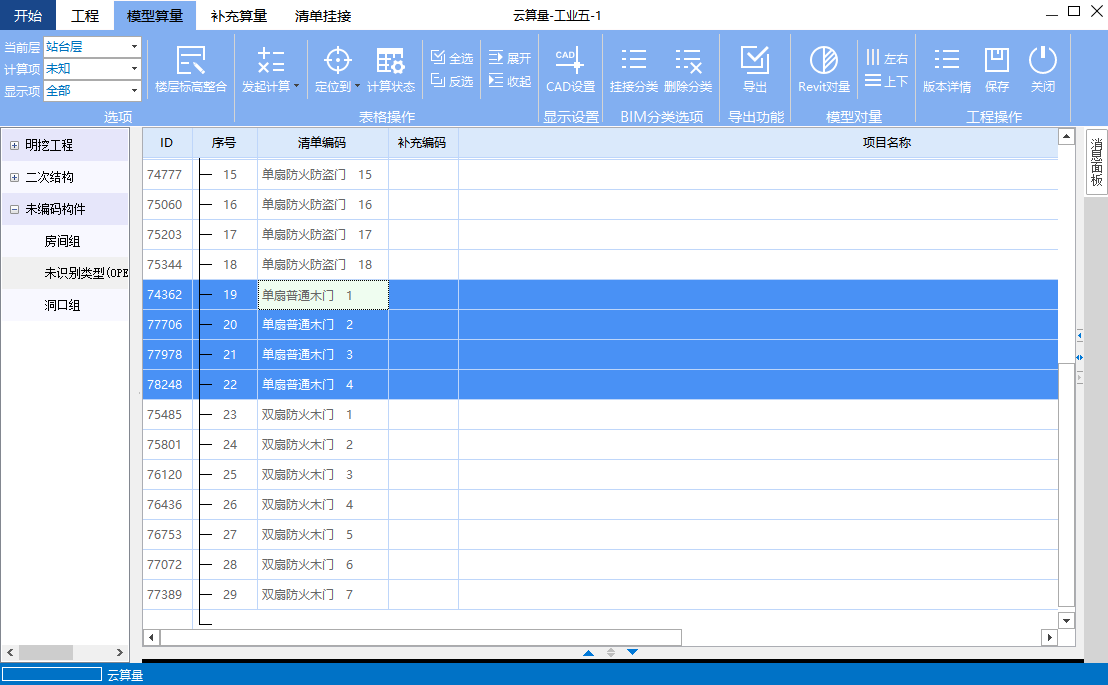Open the 消息面板 side panel
The width and height of the screenshot is (1108, 685).
[x=1096, y=163]
